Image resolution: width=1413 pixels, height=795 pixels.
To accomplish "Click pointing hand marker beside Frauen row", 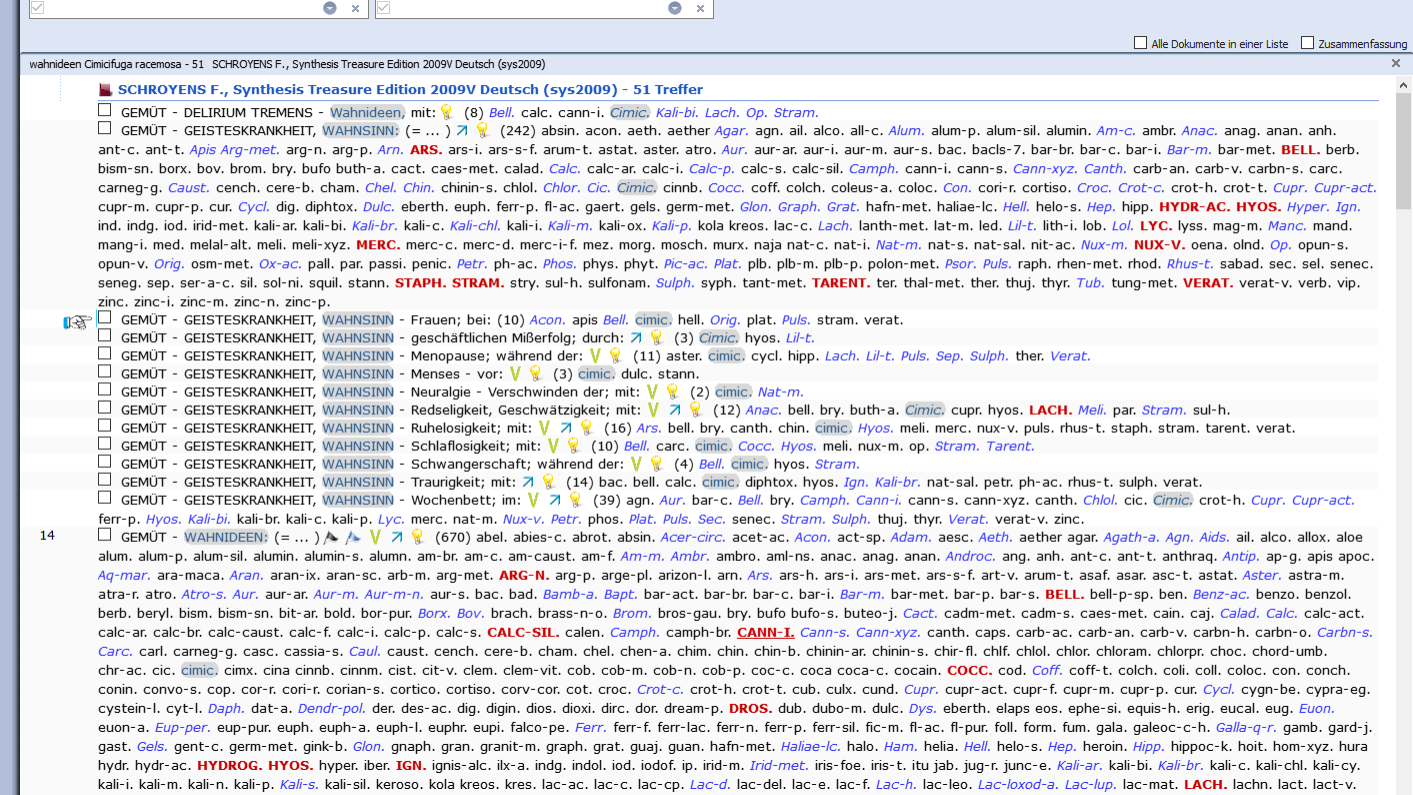I will click(x=78, y=321).
